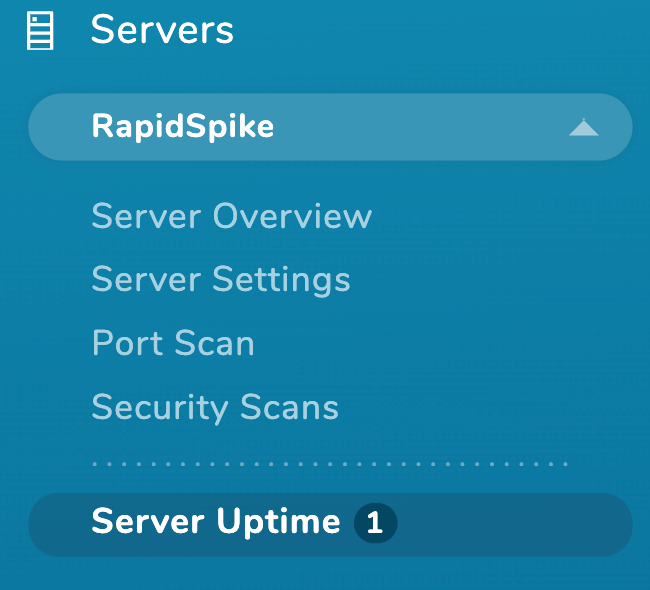Image resolution: width=650 pixels, height=590 pixels.
Task: Open Server Overview page
Action: coord(232,216)
